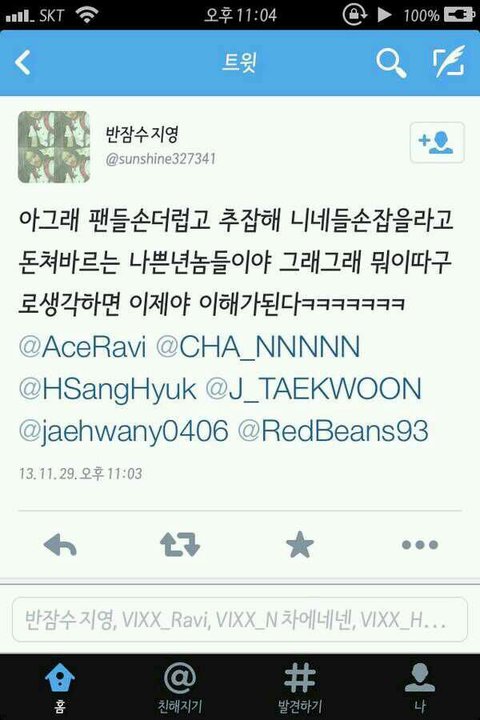Tap the reply text input field
480x720 pixels.
coord(240,619)
